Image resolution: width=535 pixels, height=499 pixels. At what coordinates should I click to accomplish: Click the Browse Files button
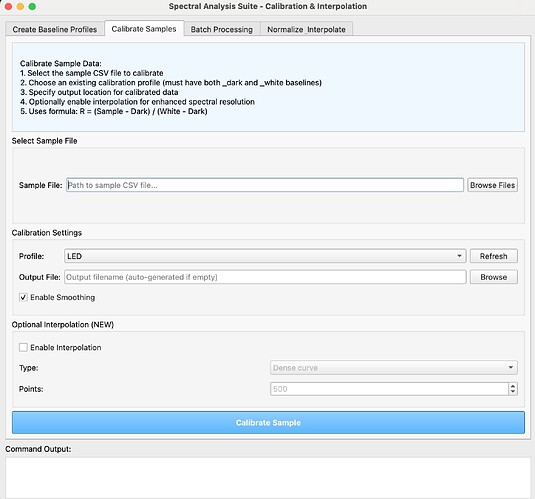[x=492, y=185]
